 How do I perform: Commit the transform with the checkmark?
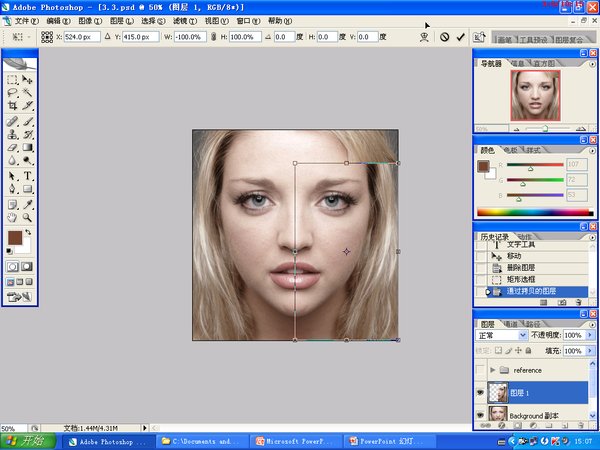(x=460, y=37)
